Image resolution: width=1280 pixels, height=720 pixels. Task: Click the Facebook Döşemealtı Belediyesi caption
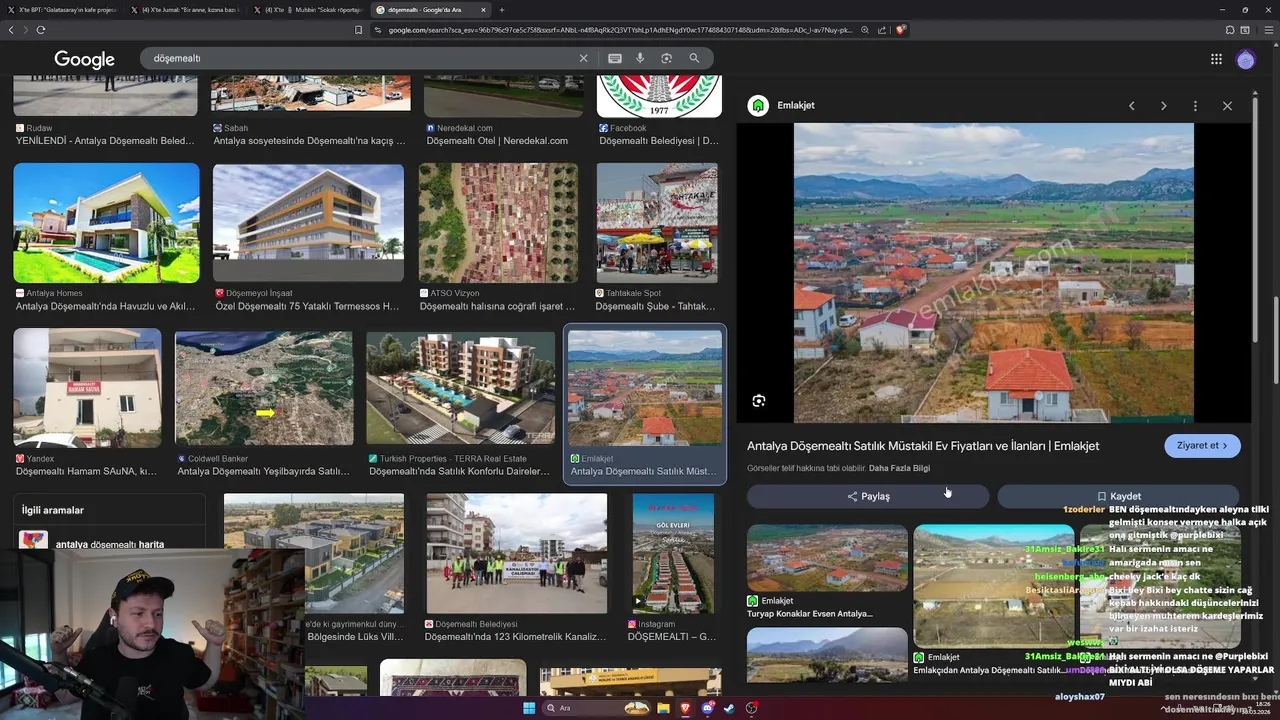point(658,141)
